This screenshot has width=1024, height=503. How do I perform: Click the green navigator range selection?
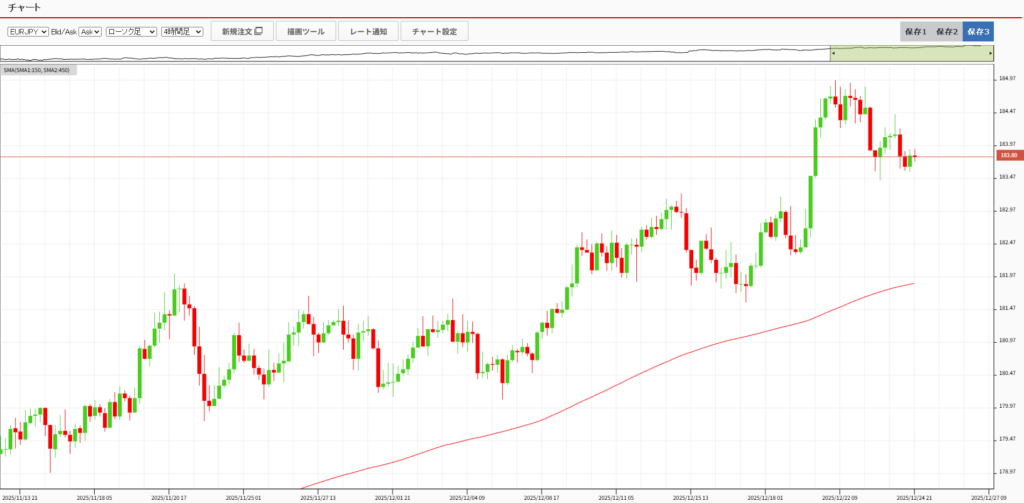[x=910, y=54]
